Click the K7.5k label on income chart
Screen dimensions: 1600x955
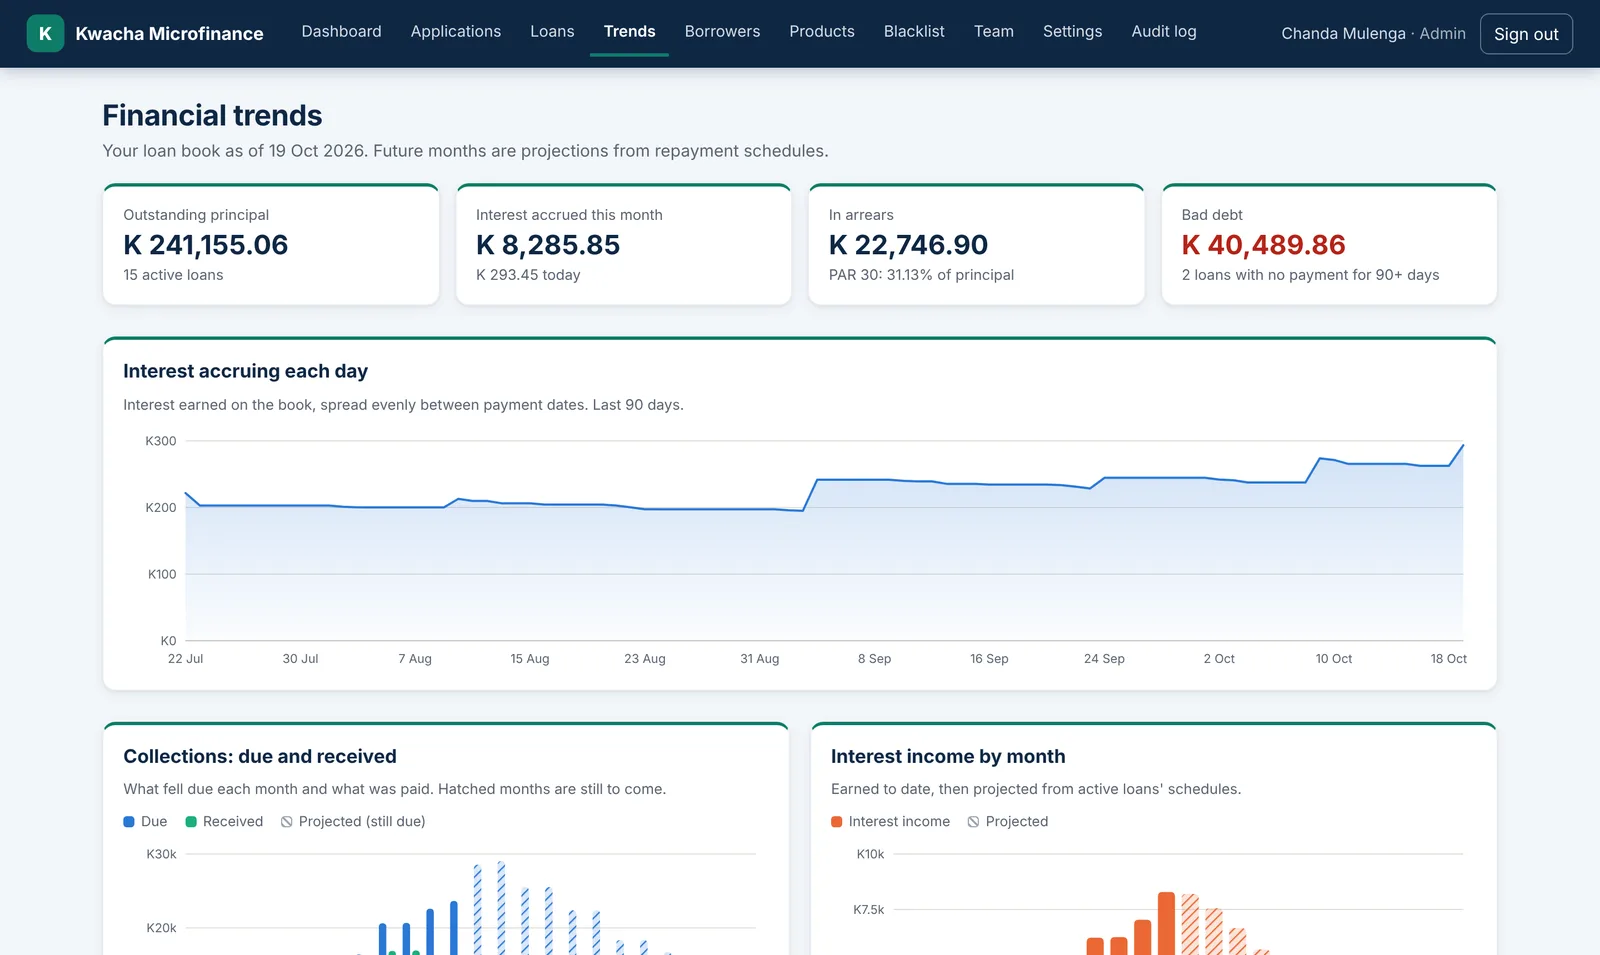click(x=868, y=910)
